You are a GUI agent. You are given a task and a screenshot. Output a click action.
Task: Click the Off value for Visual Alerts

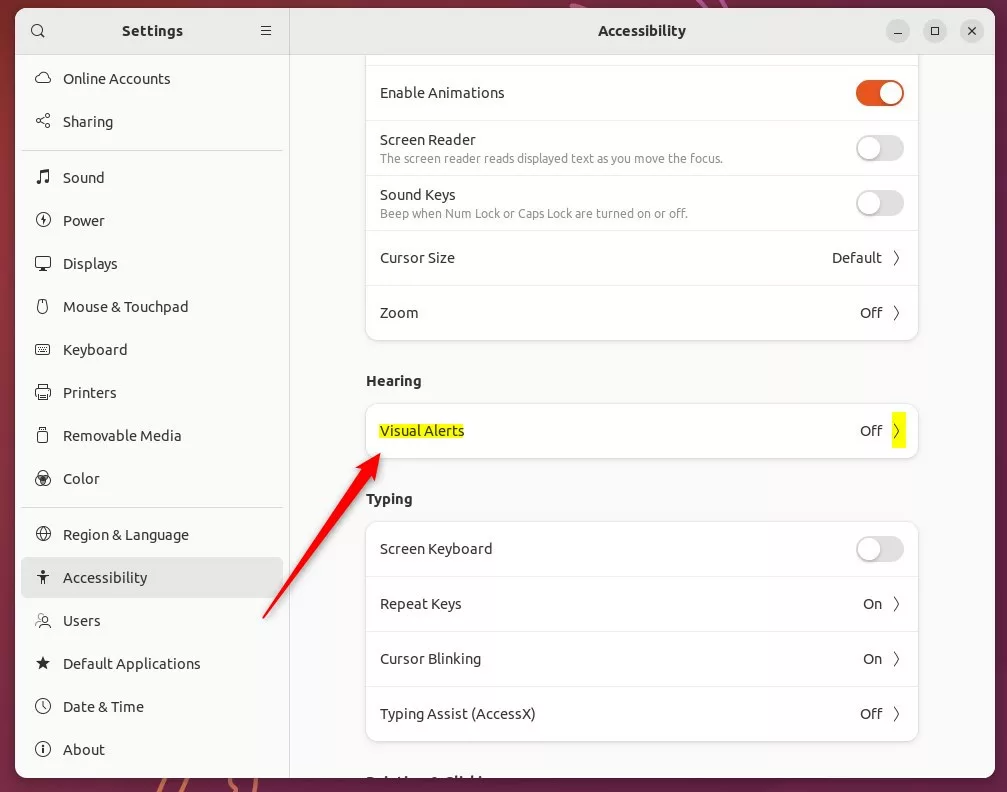pyautogui.click(x=871, y=430)
